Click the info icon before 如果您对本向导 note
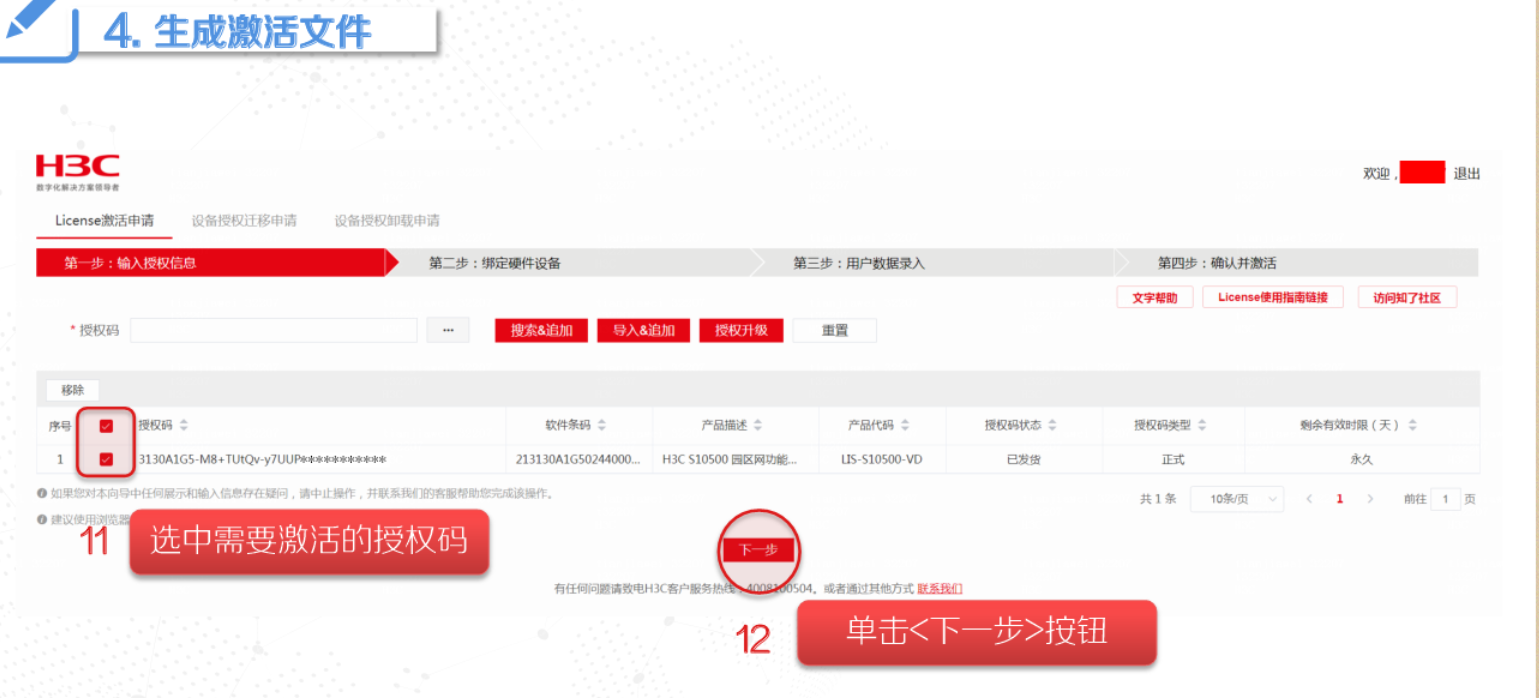 coord(42,493)
